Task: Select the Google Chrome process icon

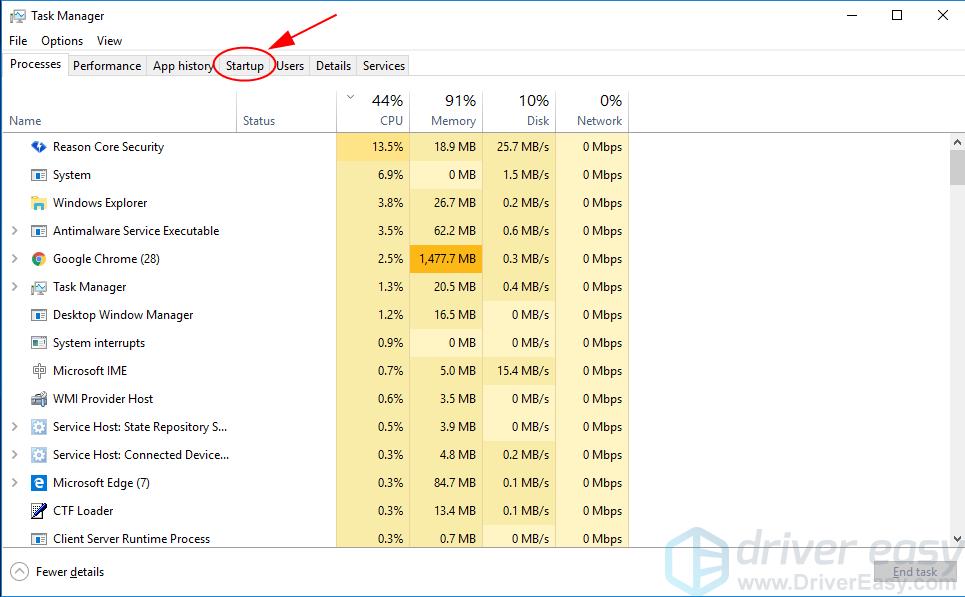Action: (37, 259)
